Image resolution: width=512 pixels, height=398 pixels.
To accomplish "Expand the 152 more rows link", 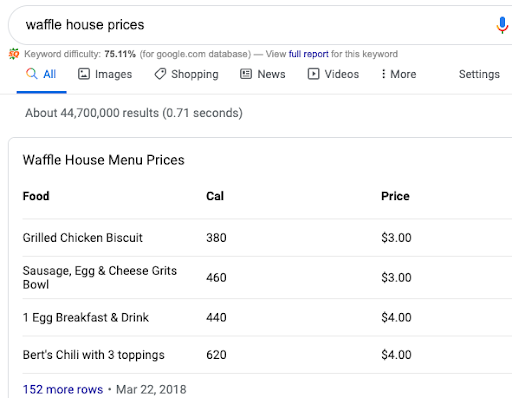I will [63, 389].
